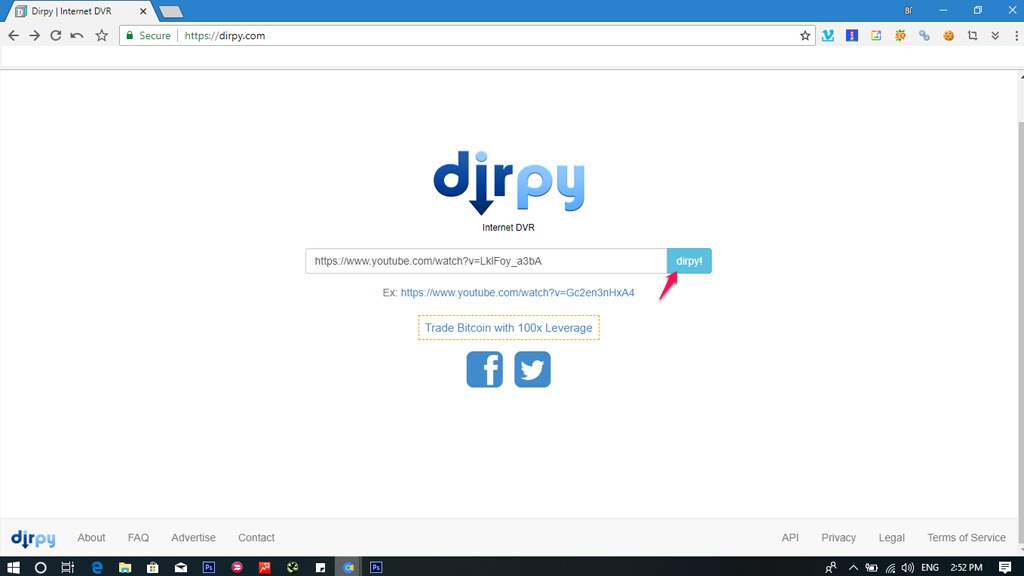
Task: Open the People icon in system tray
Action: pos(831,567)
